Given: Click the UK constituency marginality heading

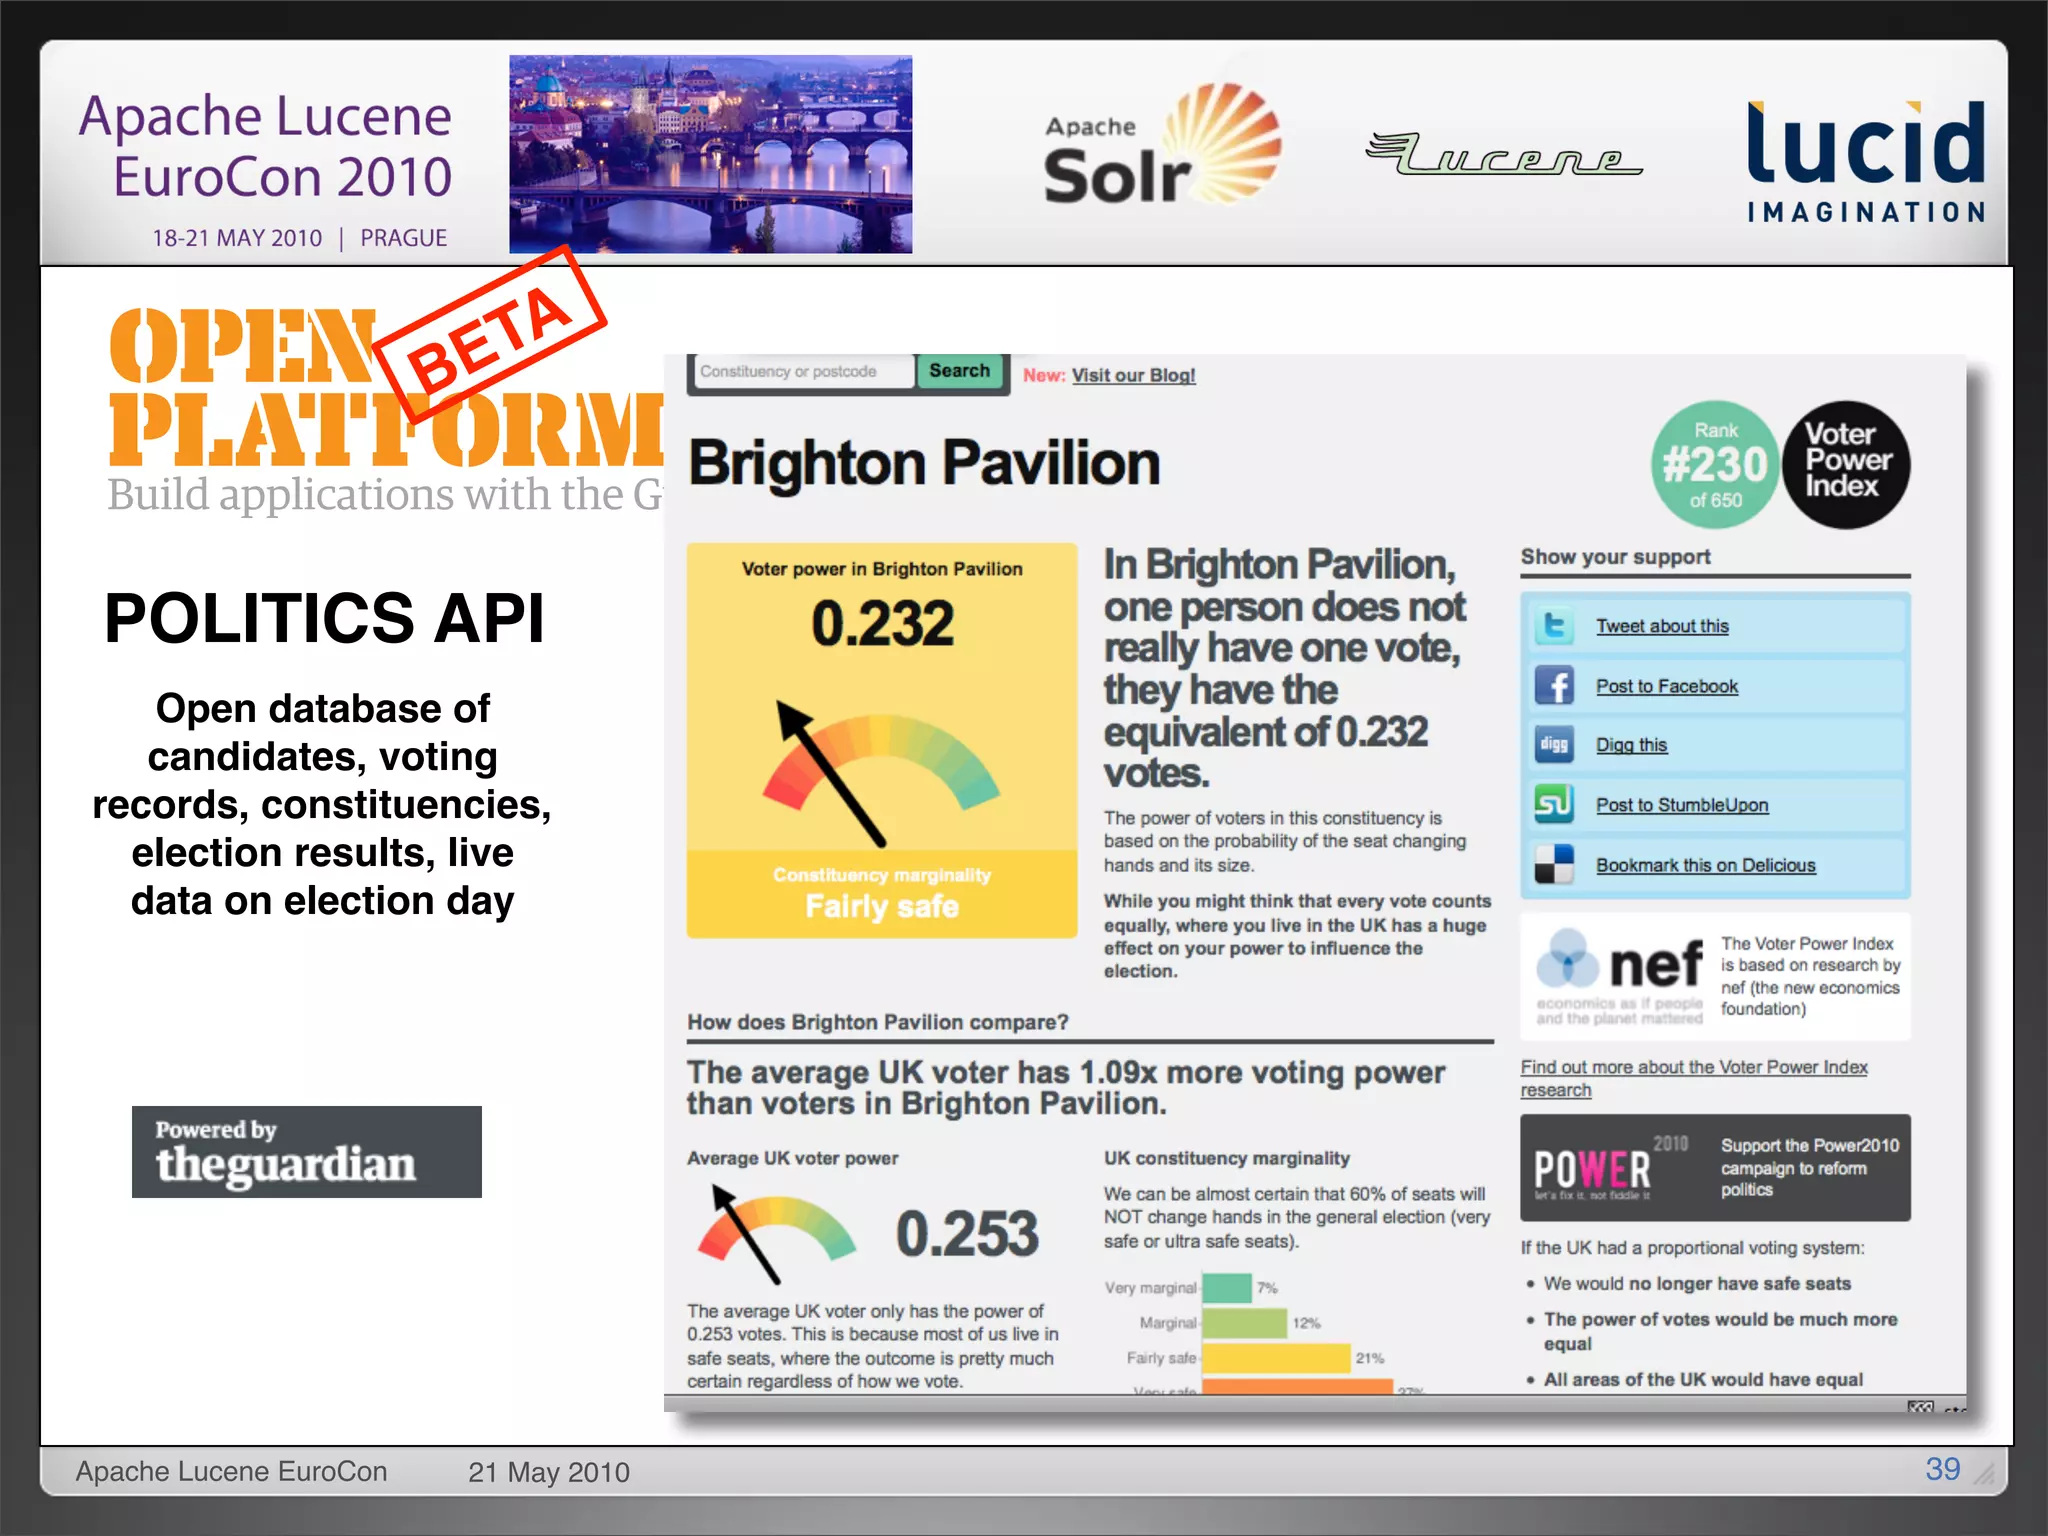Looking at the screenshot, I should pos(1227,1158).
